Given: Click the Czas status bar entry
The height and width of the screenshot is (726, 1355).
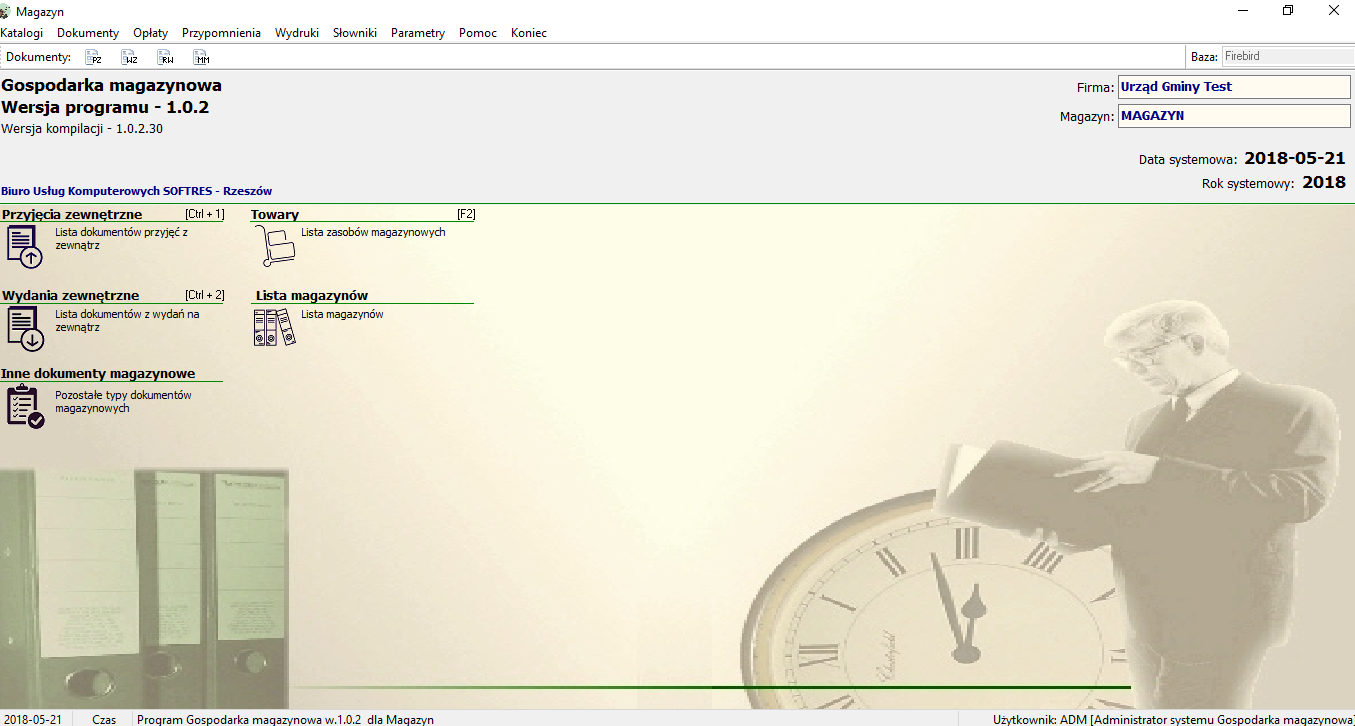Looking at the screenshot, I should pos(104,719).
